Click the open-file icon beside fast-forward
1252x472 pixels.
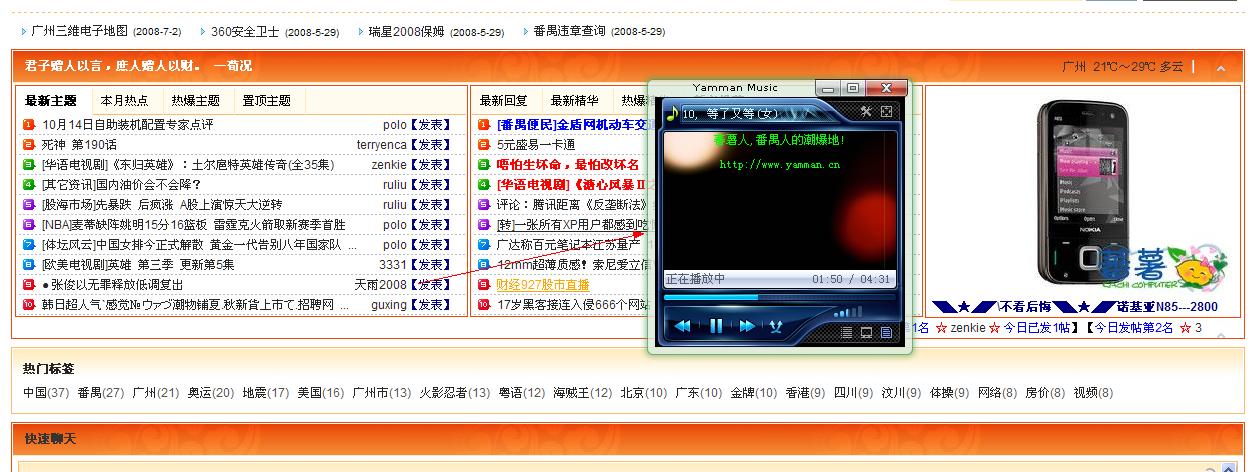[775, 326]
